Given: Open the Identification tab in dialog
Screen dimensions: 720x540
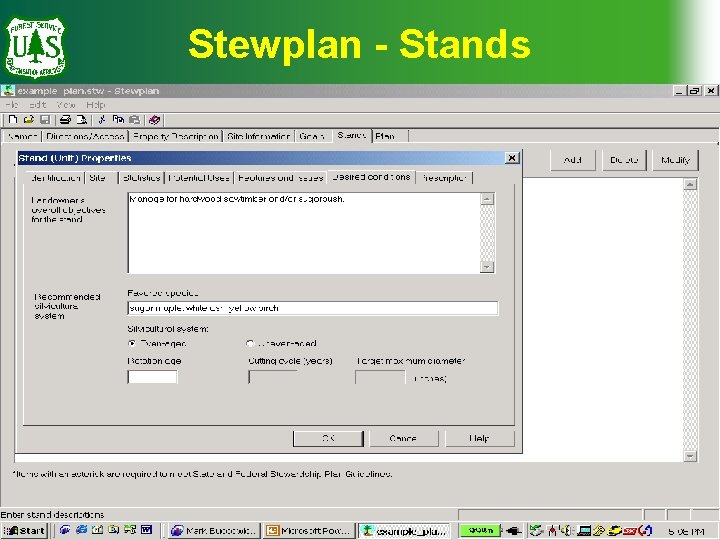Looking at the screenshot, I should point(56,178).
